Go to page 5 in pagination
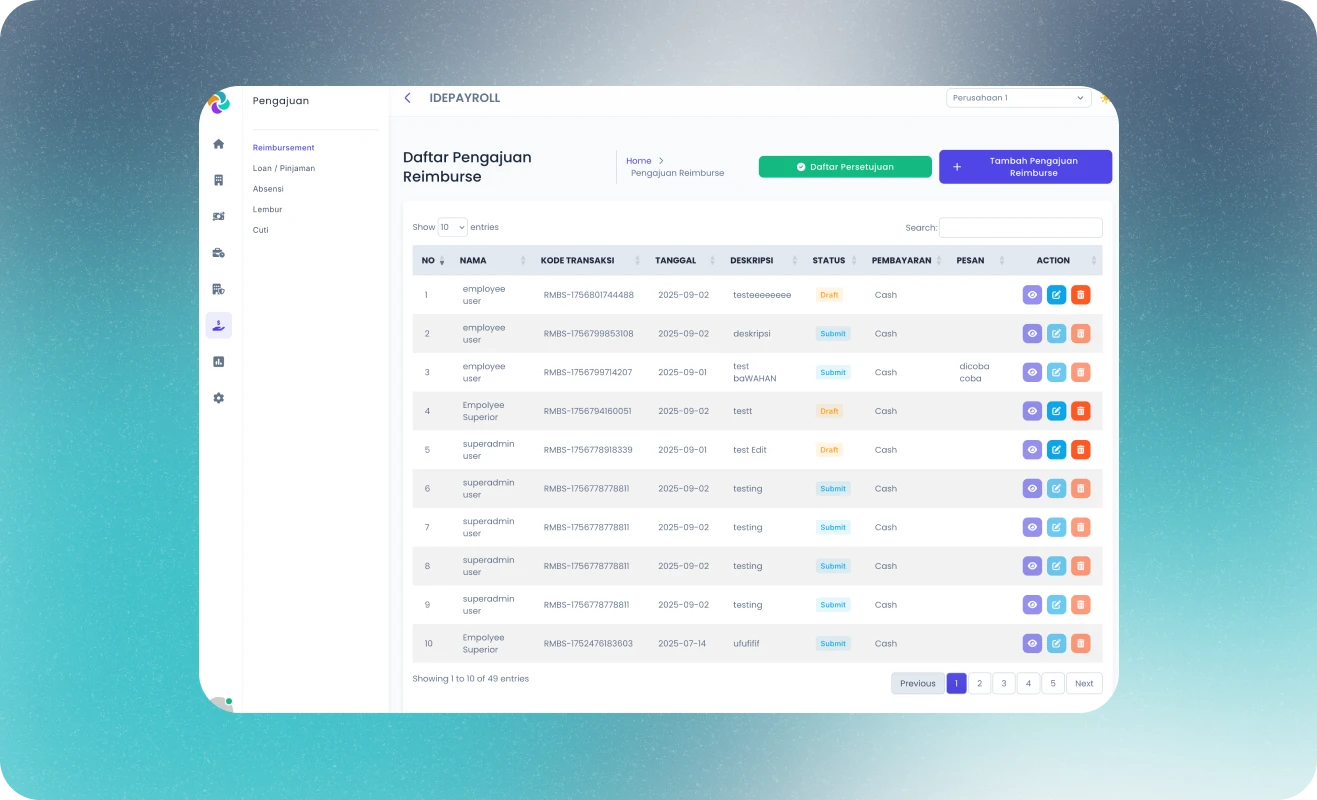The width and height of the screenshot is (1317, 800). point(1053,684)
